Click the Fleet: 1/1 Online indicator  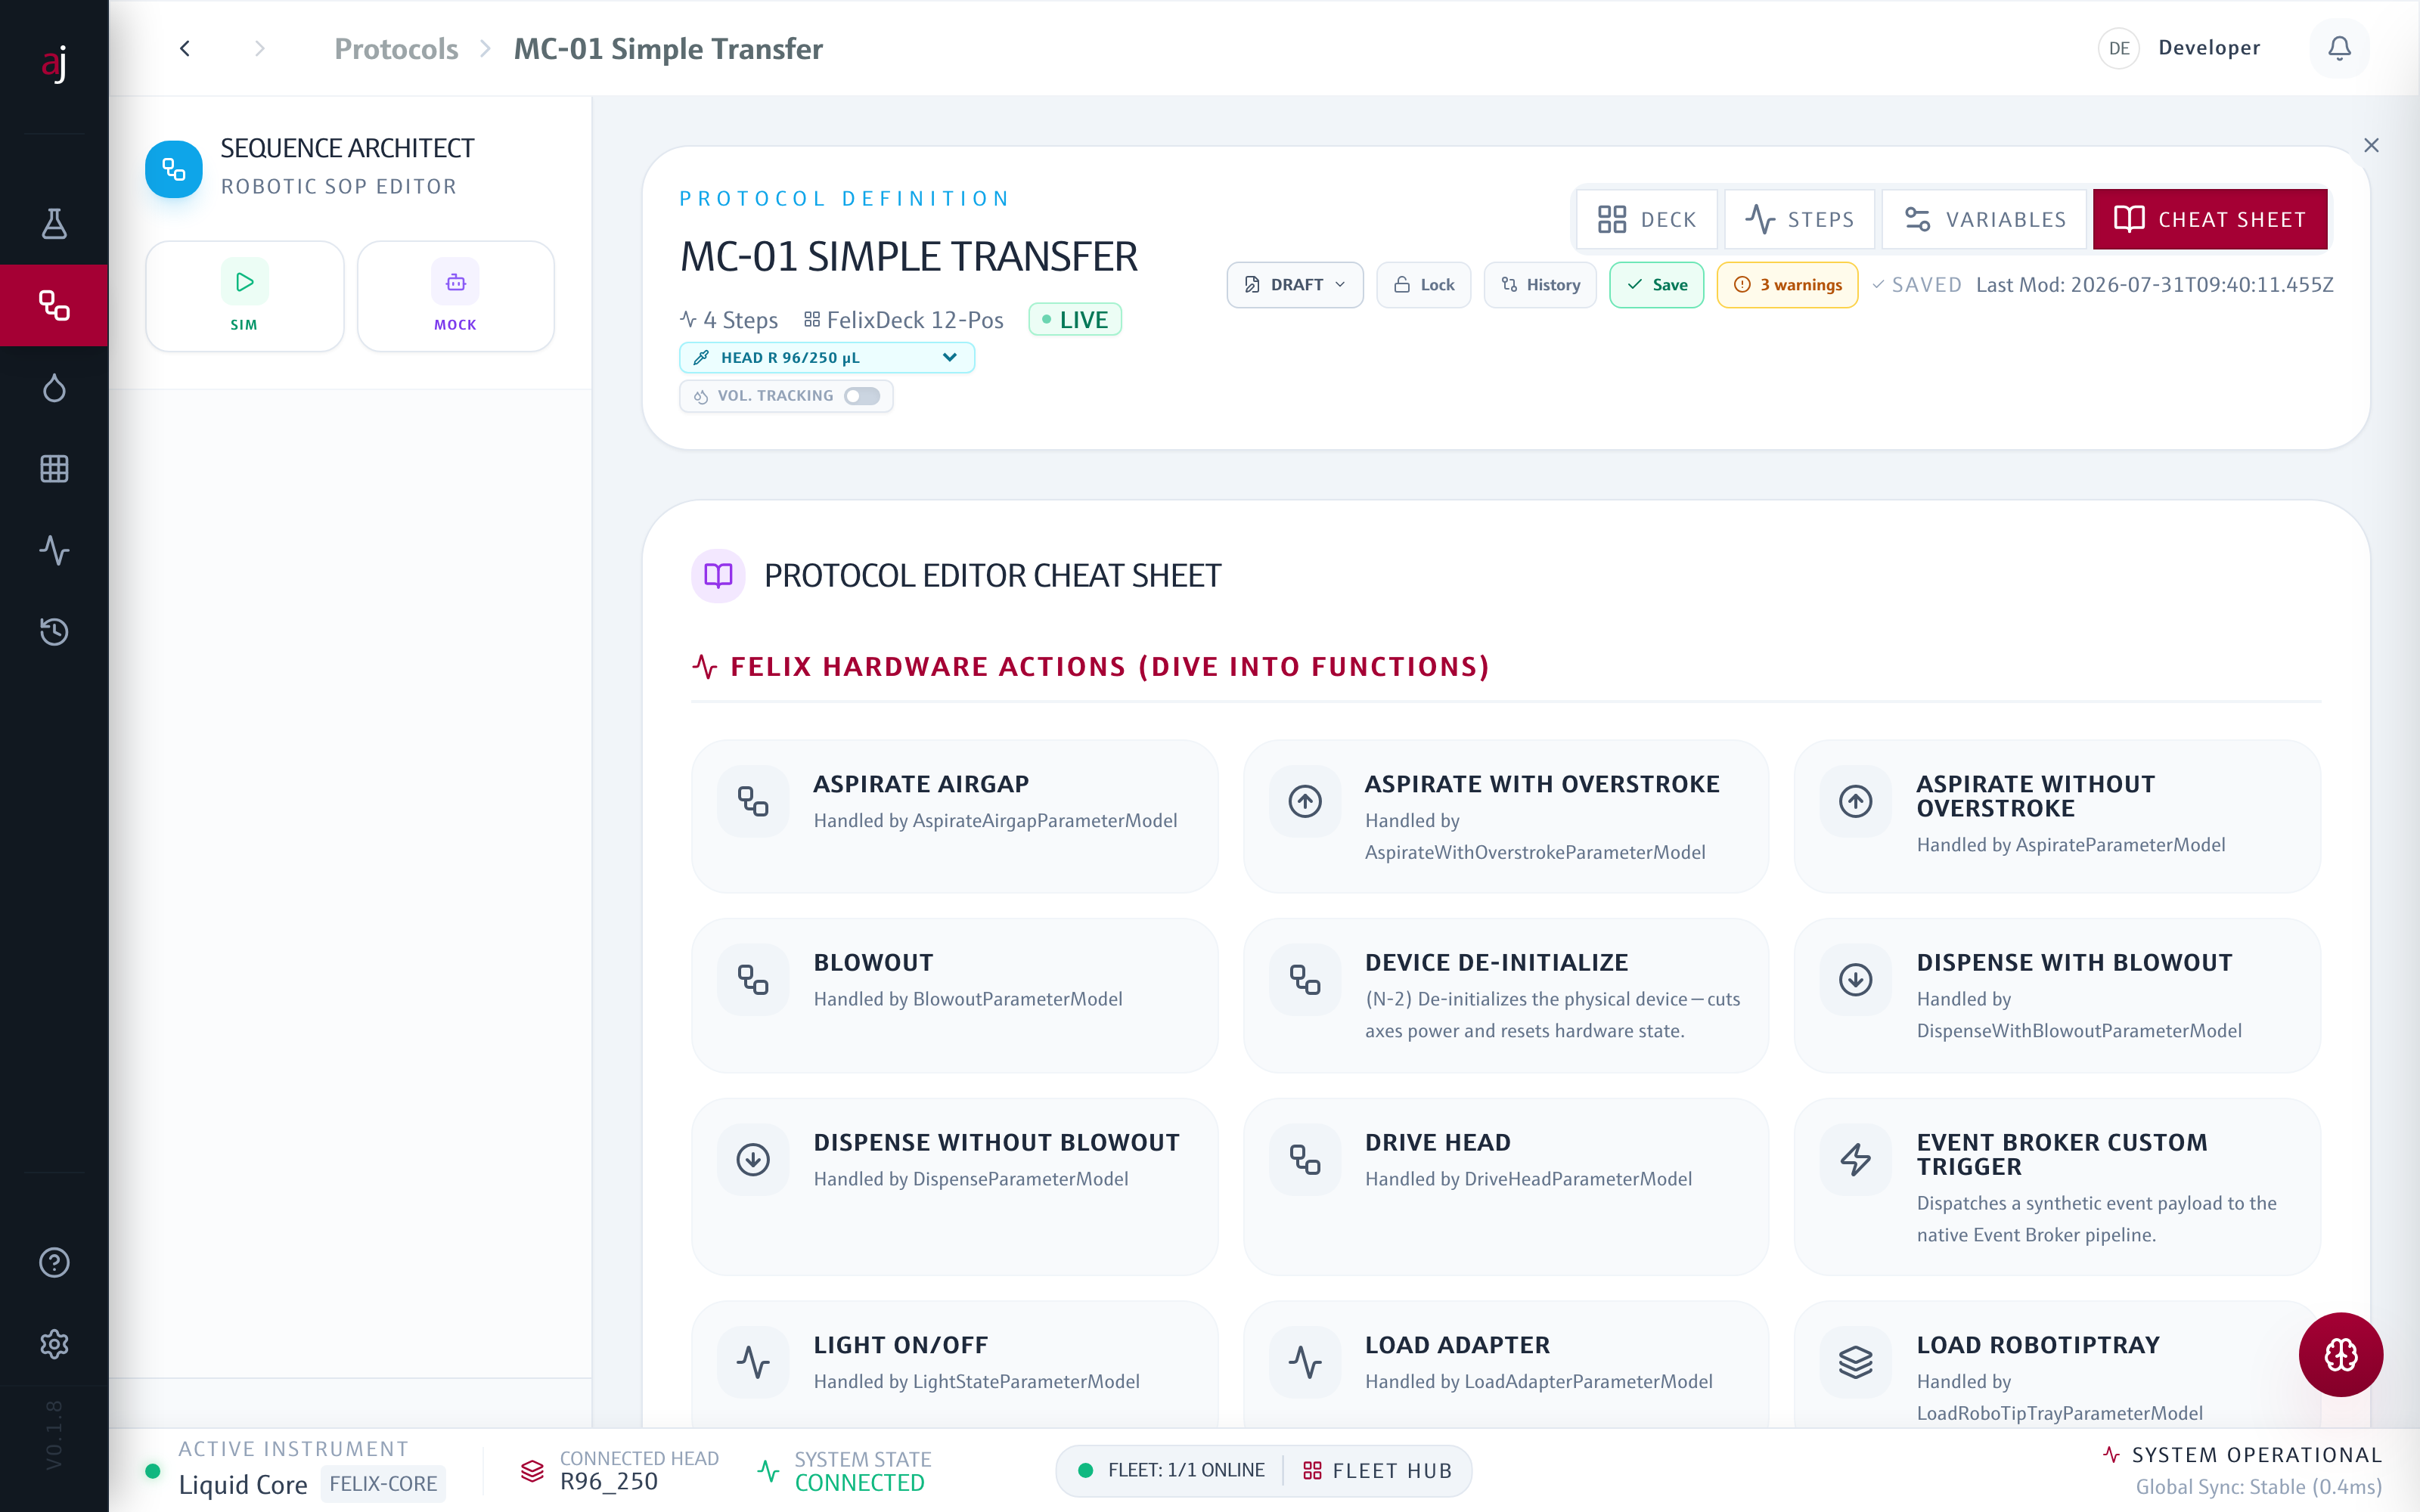tap(1172, 1471)
